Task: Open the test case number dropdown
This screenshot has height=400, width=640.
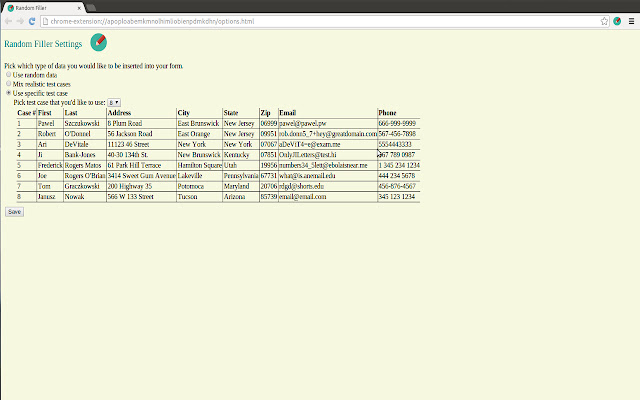Action: pos(113,102)
